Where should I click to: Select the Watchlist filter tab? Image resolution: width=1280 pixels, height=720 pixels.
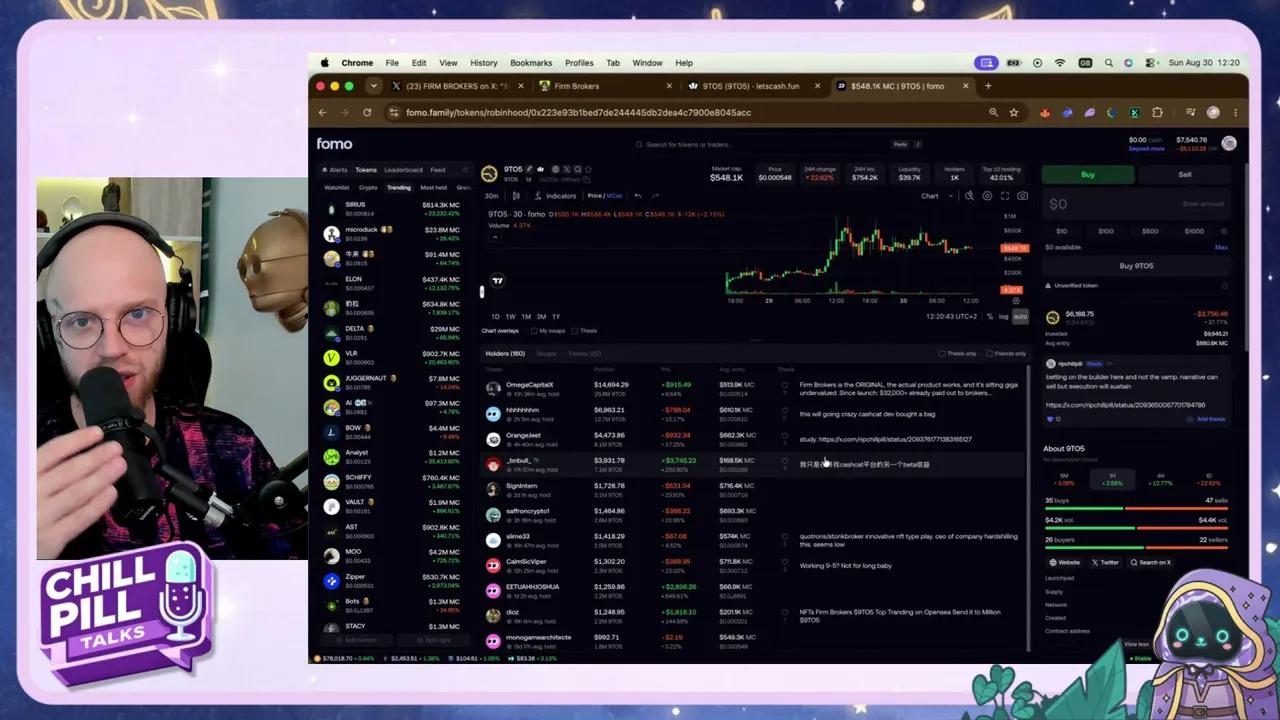[x=336, y=188]
